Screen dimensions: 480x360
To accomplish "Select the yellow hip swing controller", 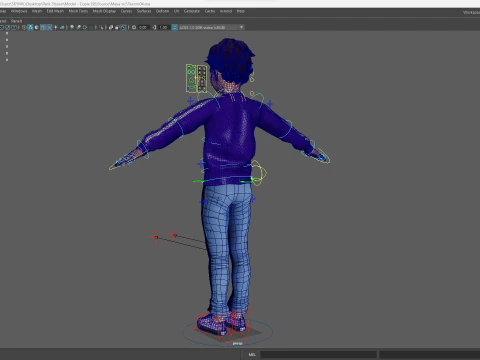I will [x=259, y=173].
